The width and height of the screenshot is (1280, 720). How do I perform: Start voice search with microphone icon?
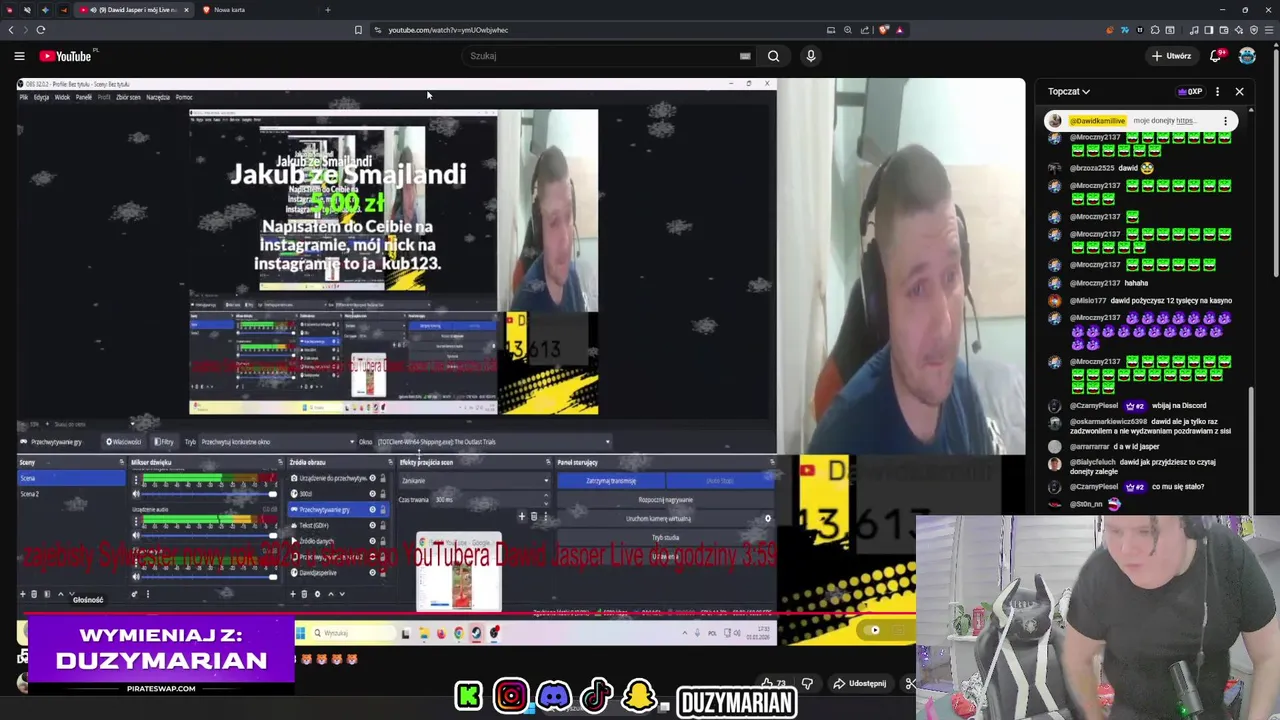coord(811,56)
